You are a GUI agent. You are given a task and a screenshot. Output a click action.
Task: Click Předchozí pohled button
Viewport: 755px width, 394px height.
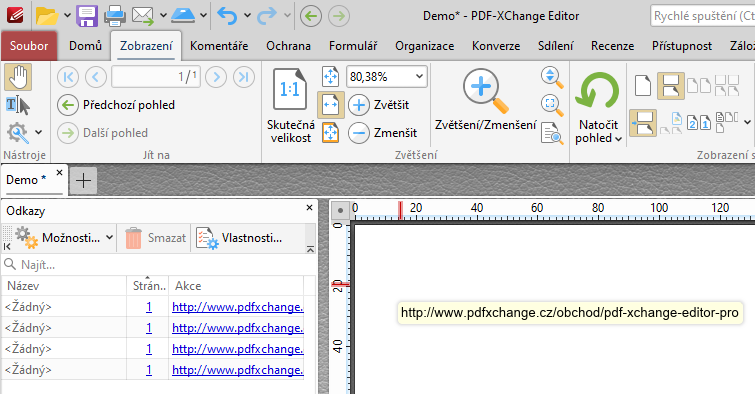[x=116, y=105]
